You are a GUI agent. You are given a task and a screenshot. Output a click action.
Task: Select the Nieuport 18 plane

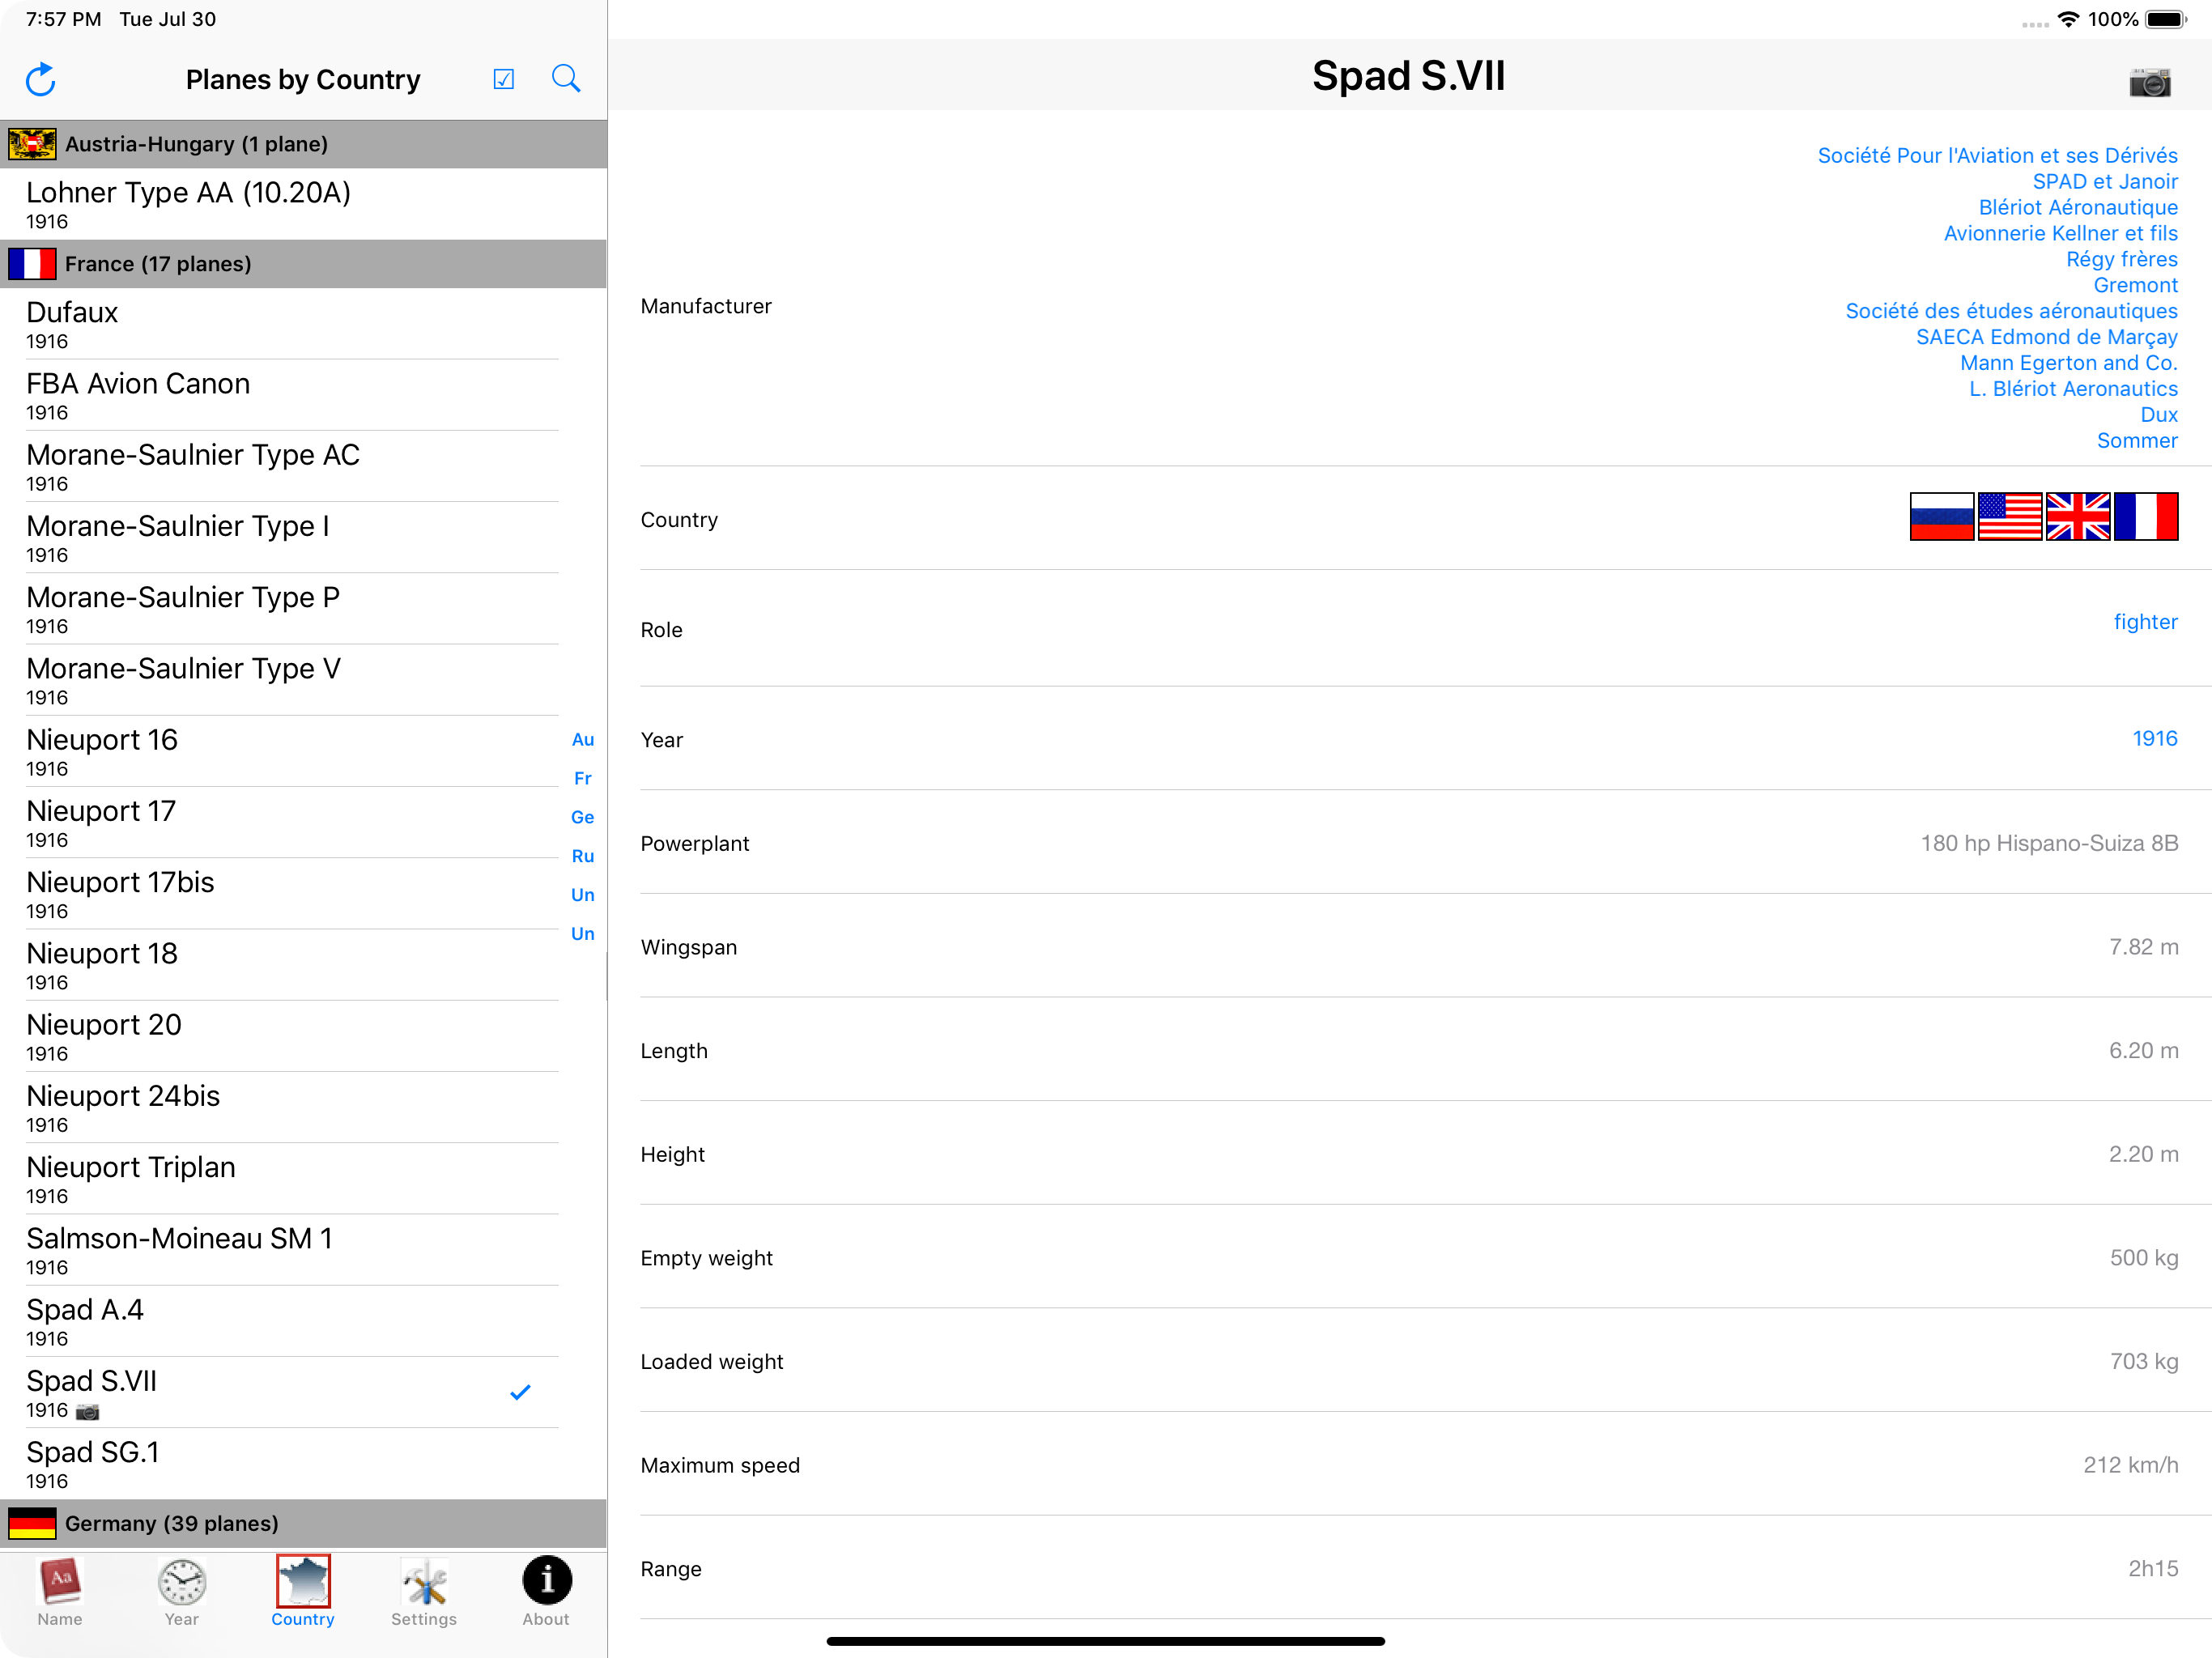[x=303, y=965]
